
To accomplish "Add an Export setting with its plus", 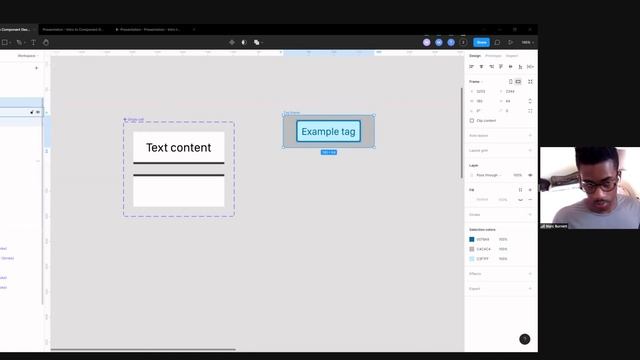I will tap(530, 289).
